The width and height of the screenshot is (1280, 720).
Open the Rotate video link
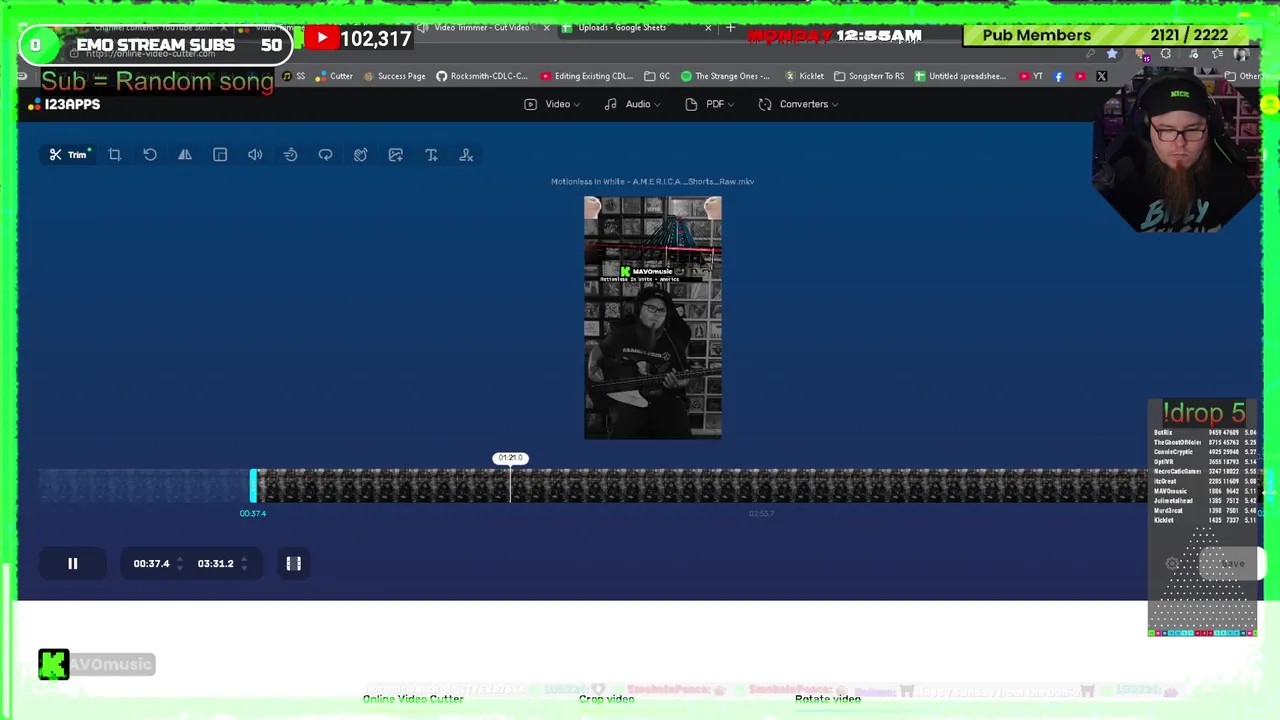[828, 699]
